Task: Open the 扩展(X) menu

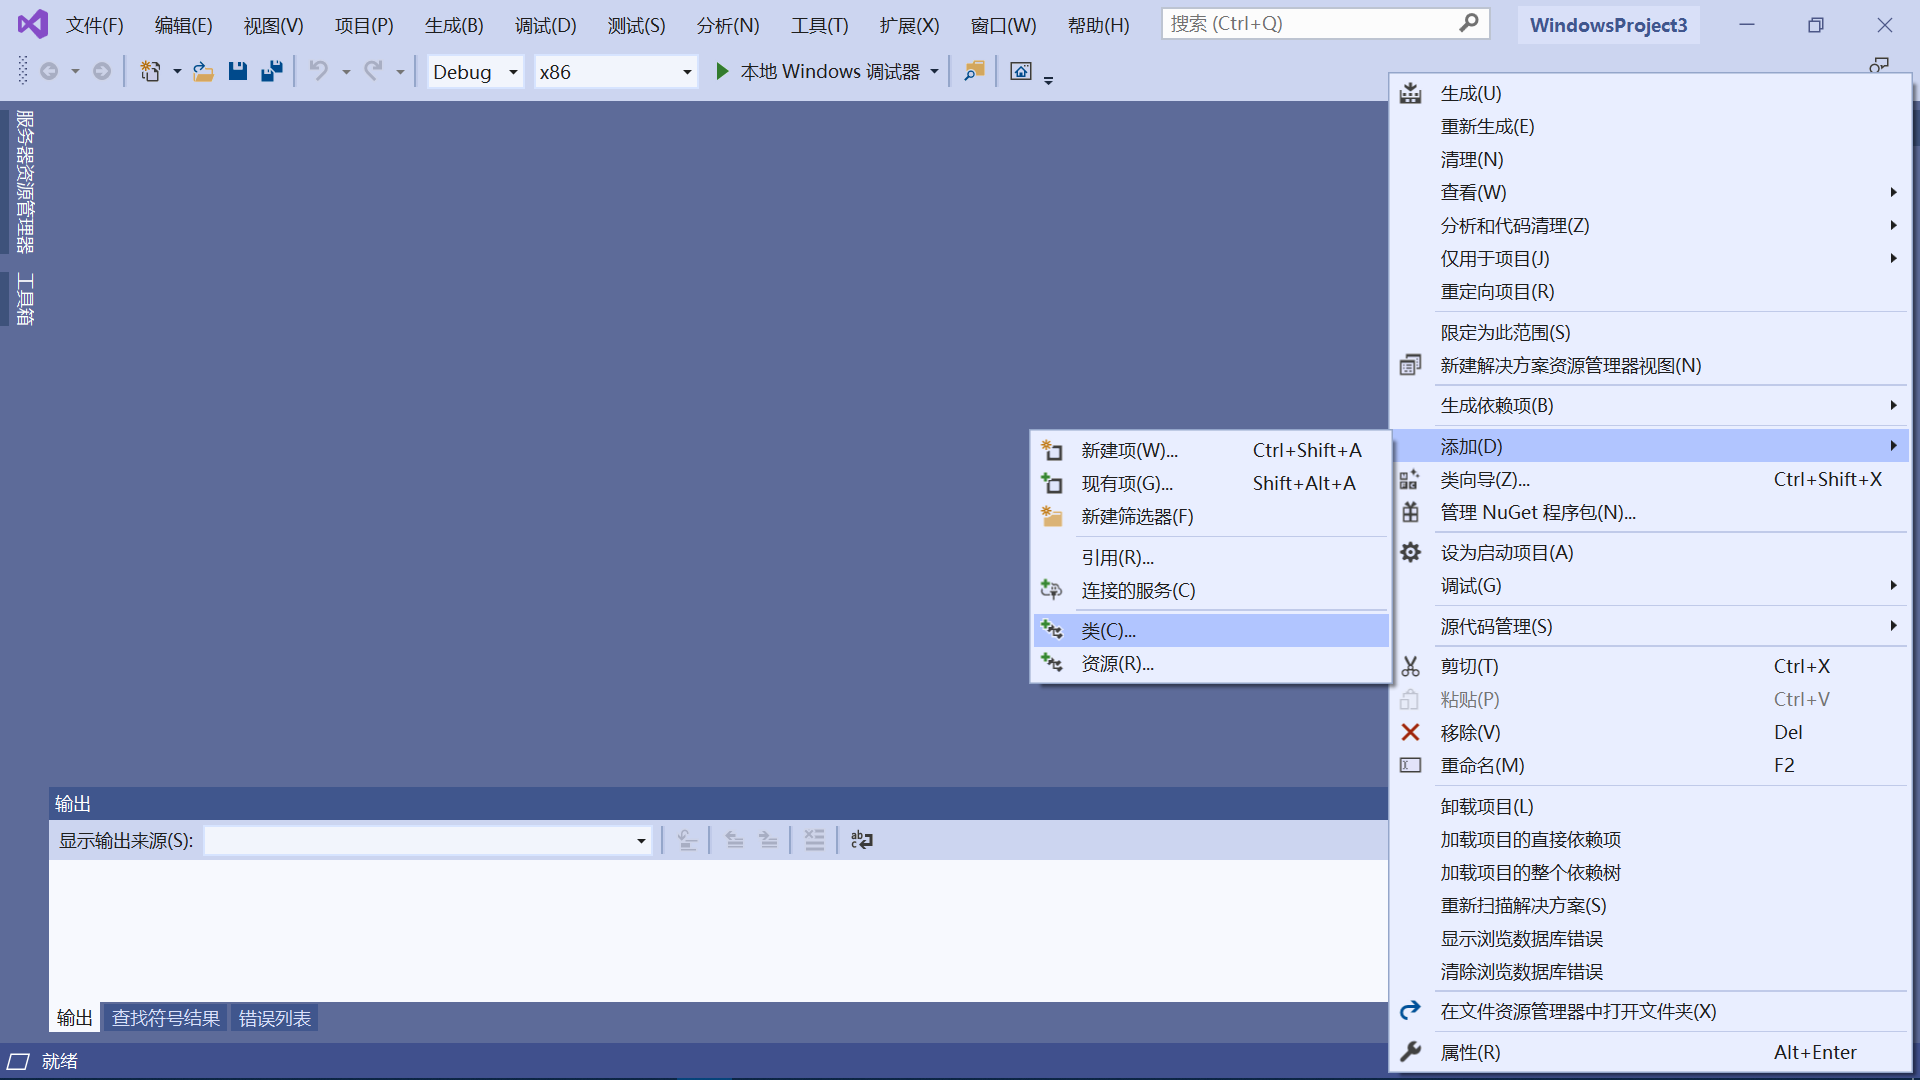Action: pyautogui.click(x=909, y=25)
